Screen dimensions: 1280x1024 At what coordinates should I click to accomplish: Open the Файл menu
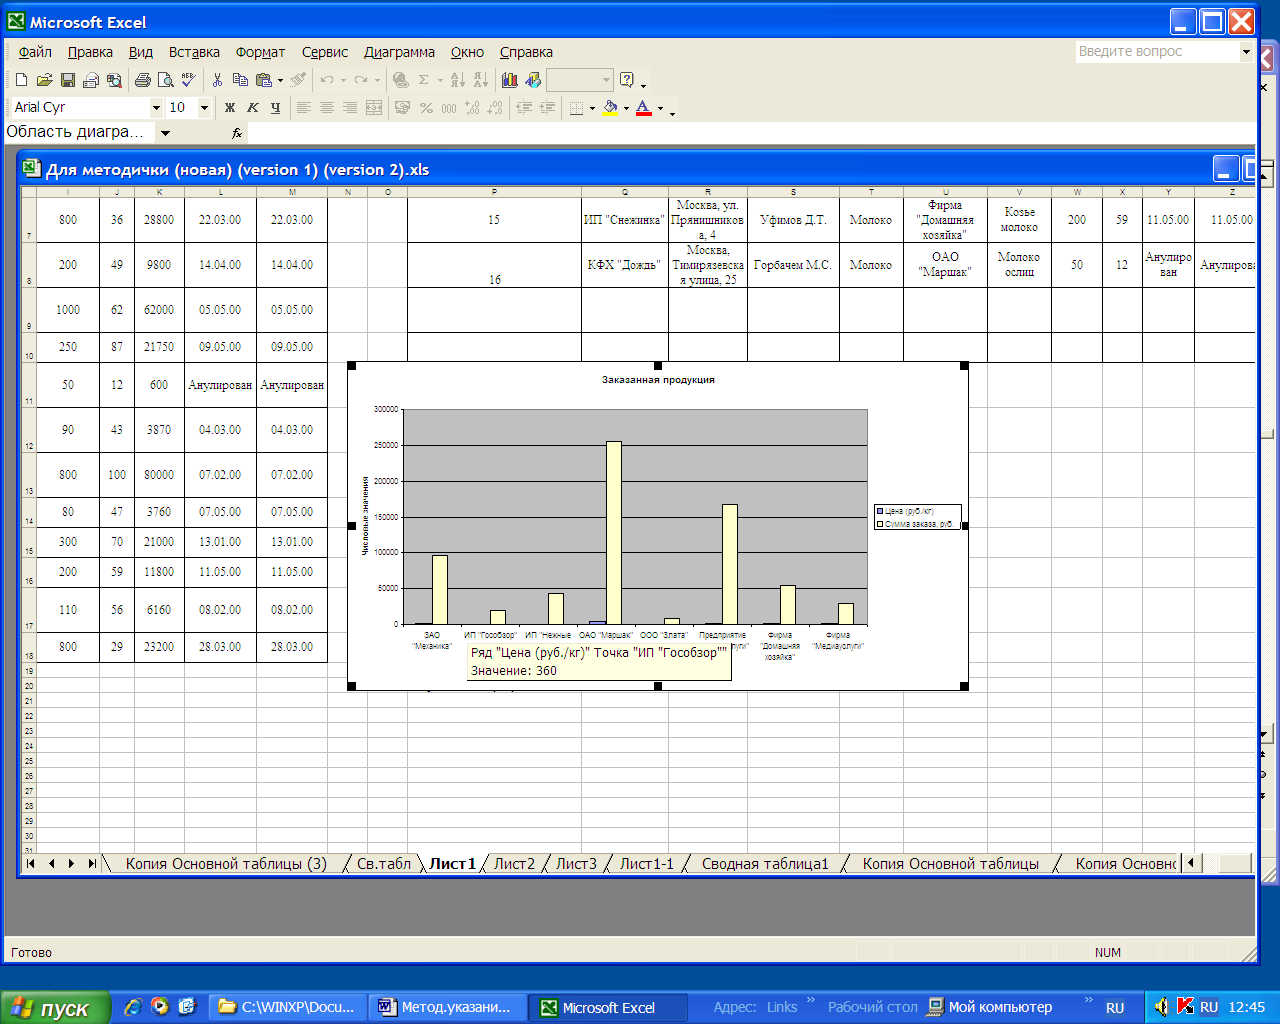[35, 52]
